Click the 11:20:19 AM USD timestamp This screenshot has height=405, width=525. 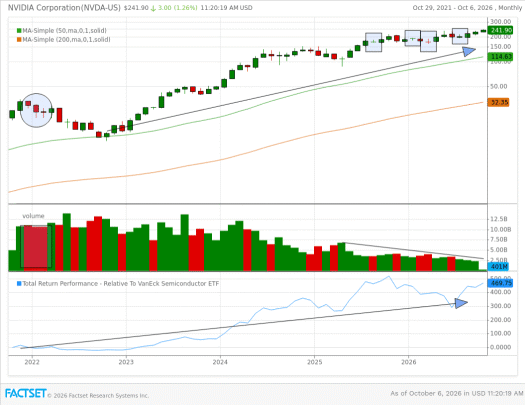pos(226,8)
